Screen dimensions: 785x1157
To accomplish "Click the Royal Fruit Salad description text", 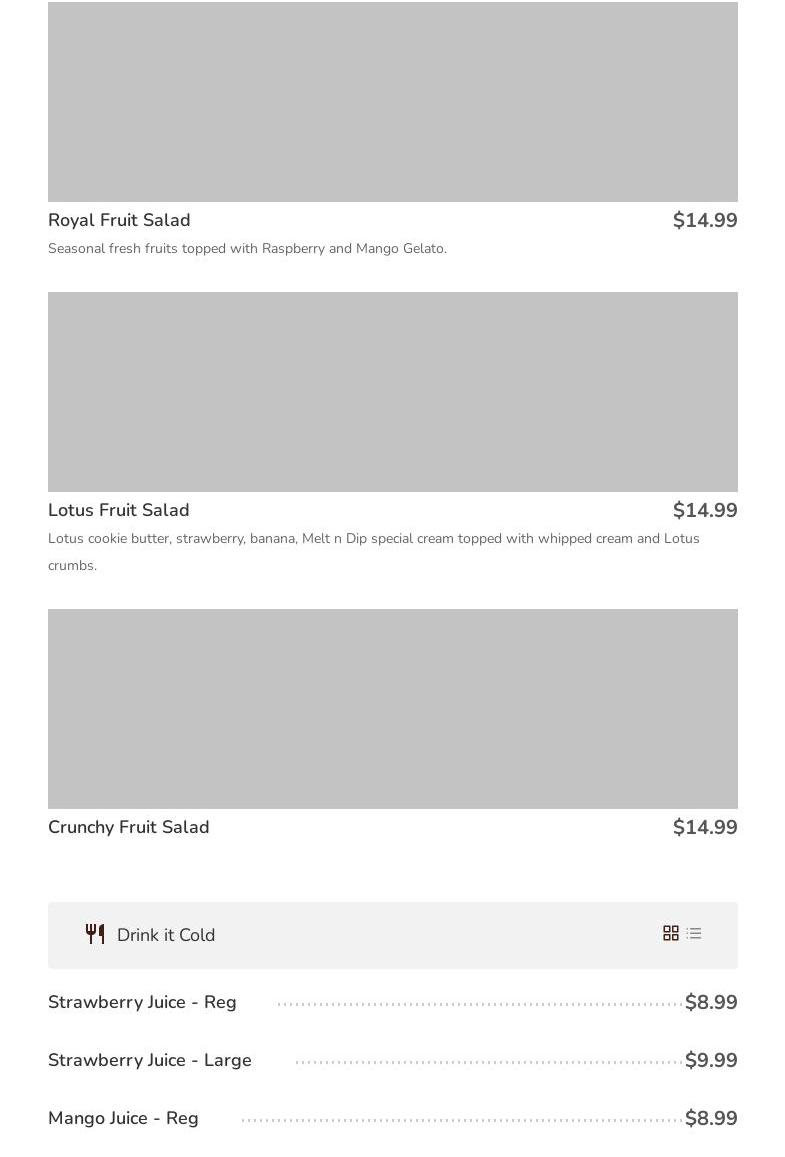I will (247, 248).
